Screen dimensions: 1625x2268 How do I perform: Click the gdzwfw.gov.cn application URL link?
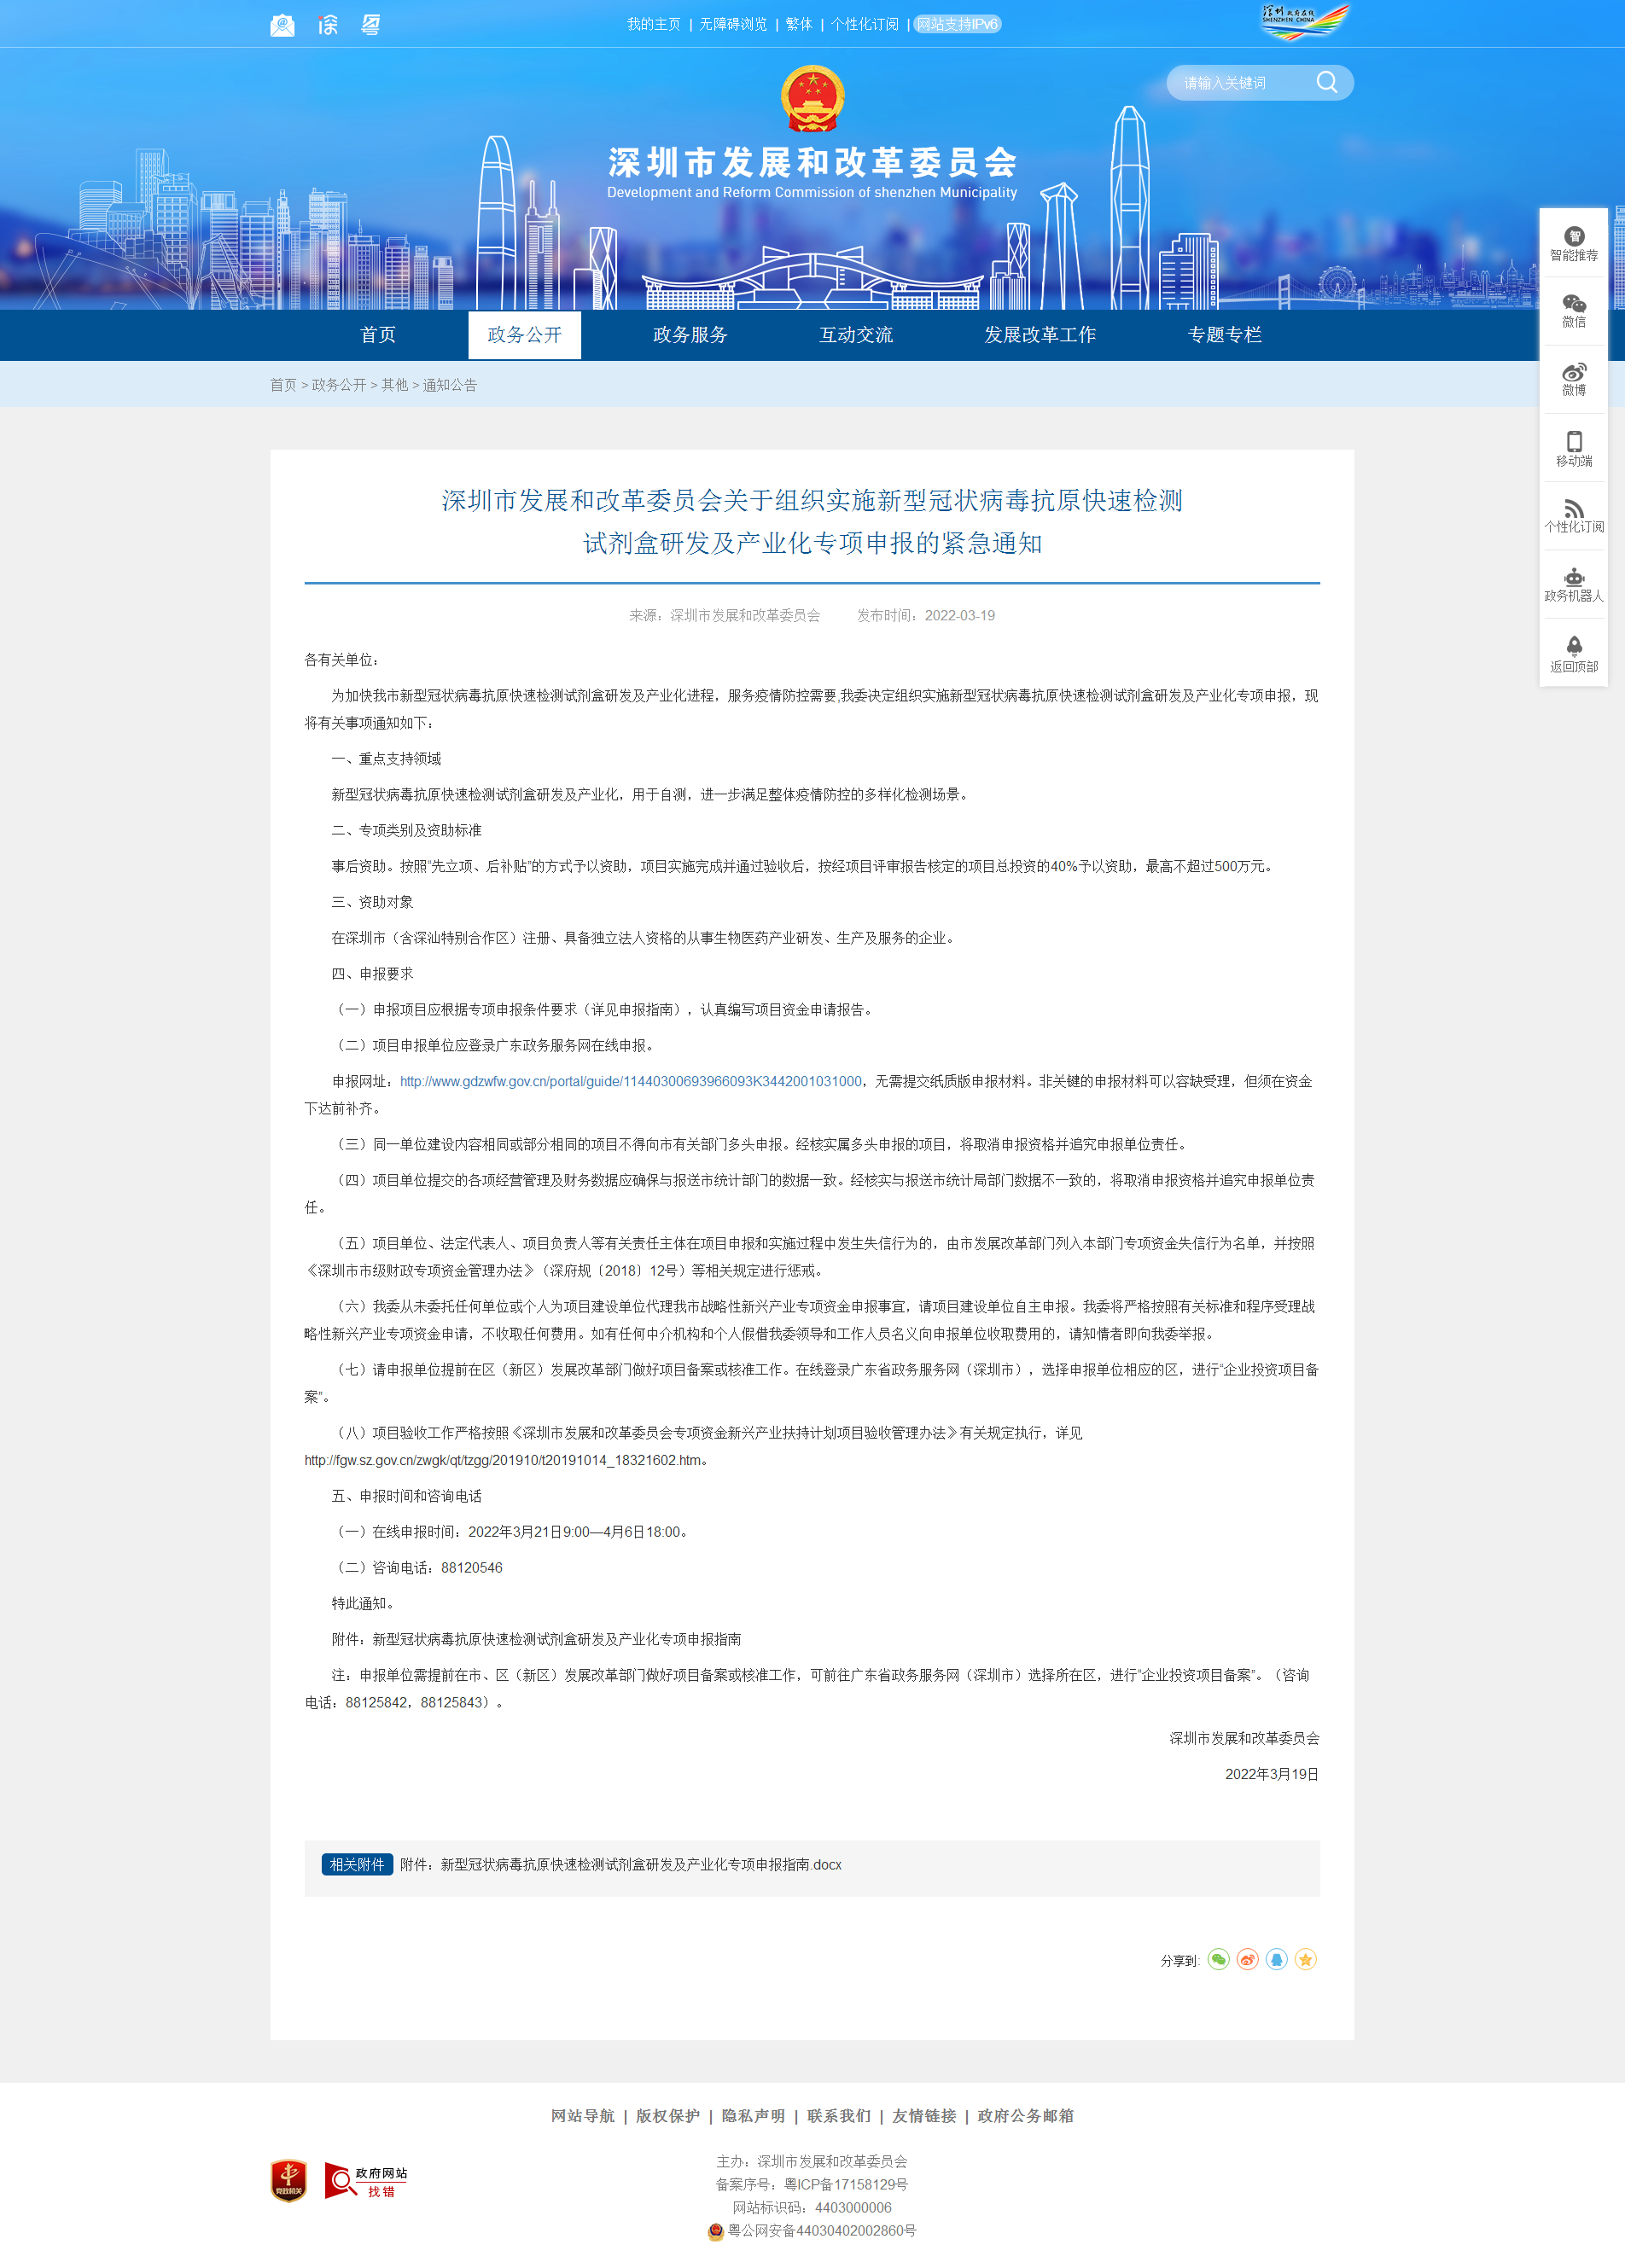click(630, 1081)
